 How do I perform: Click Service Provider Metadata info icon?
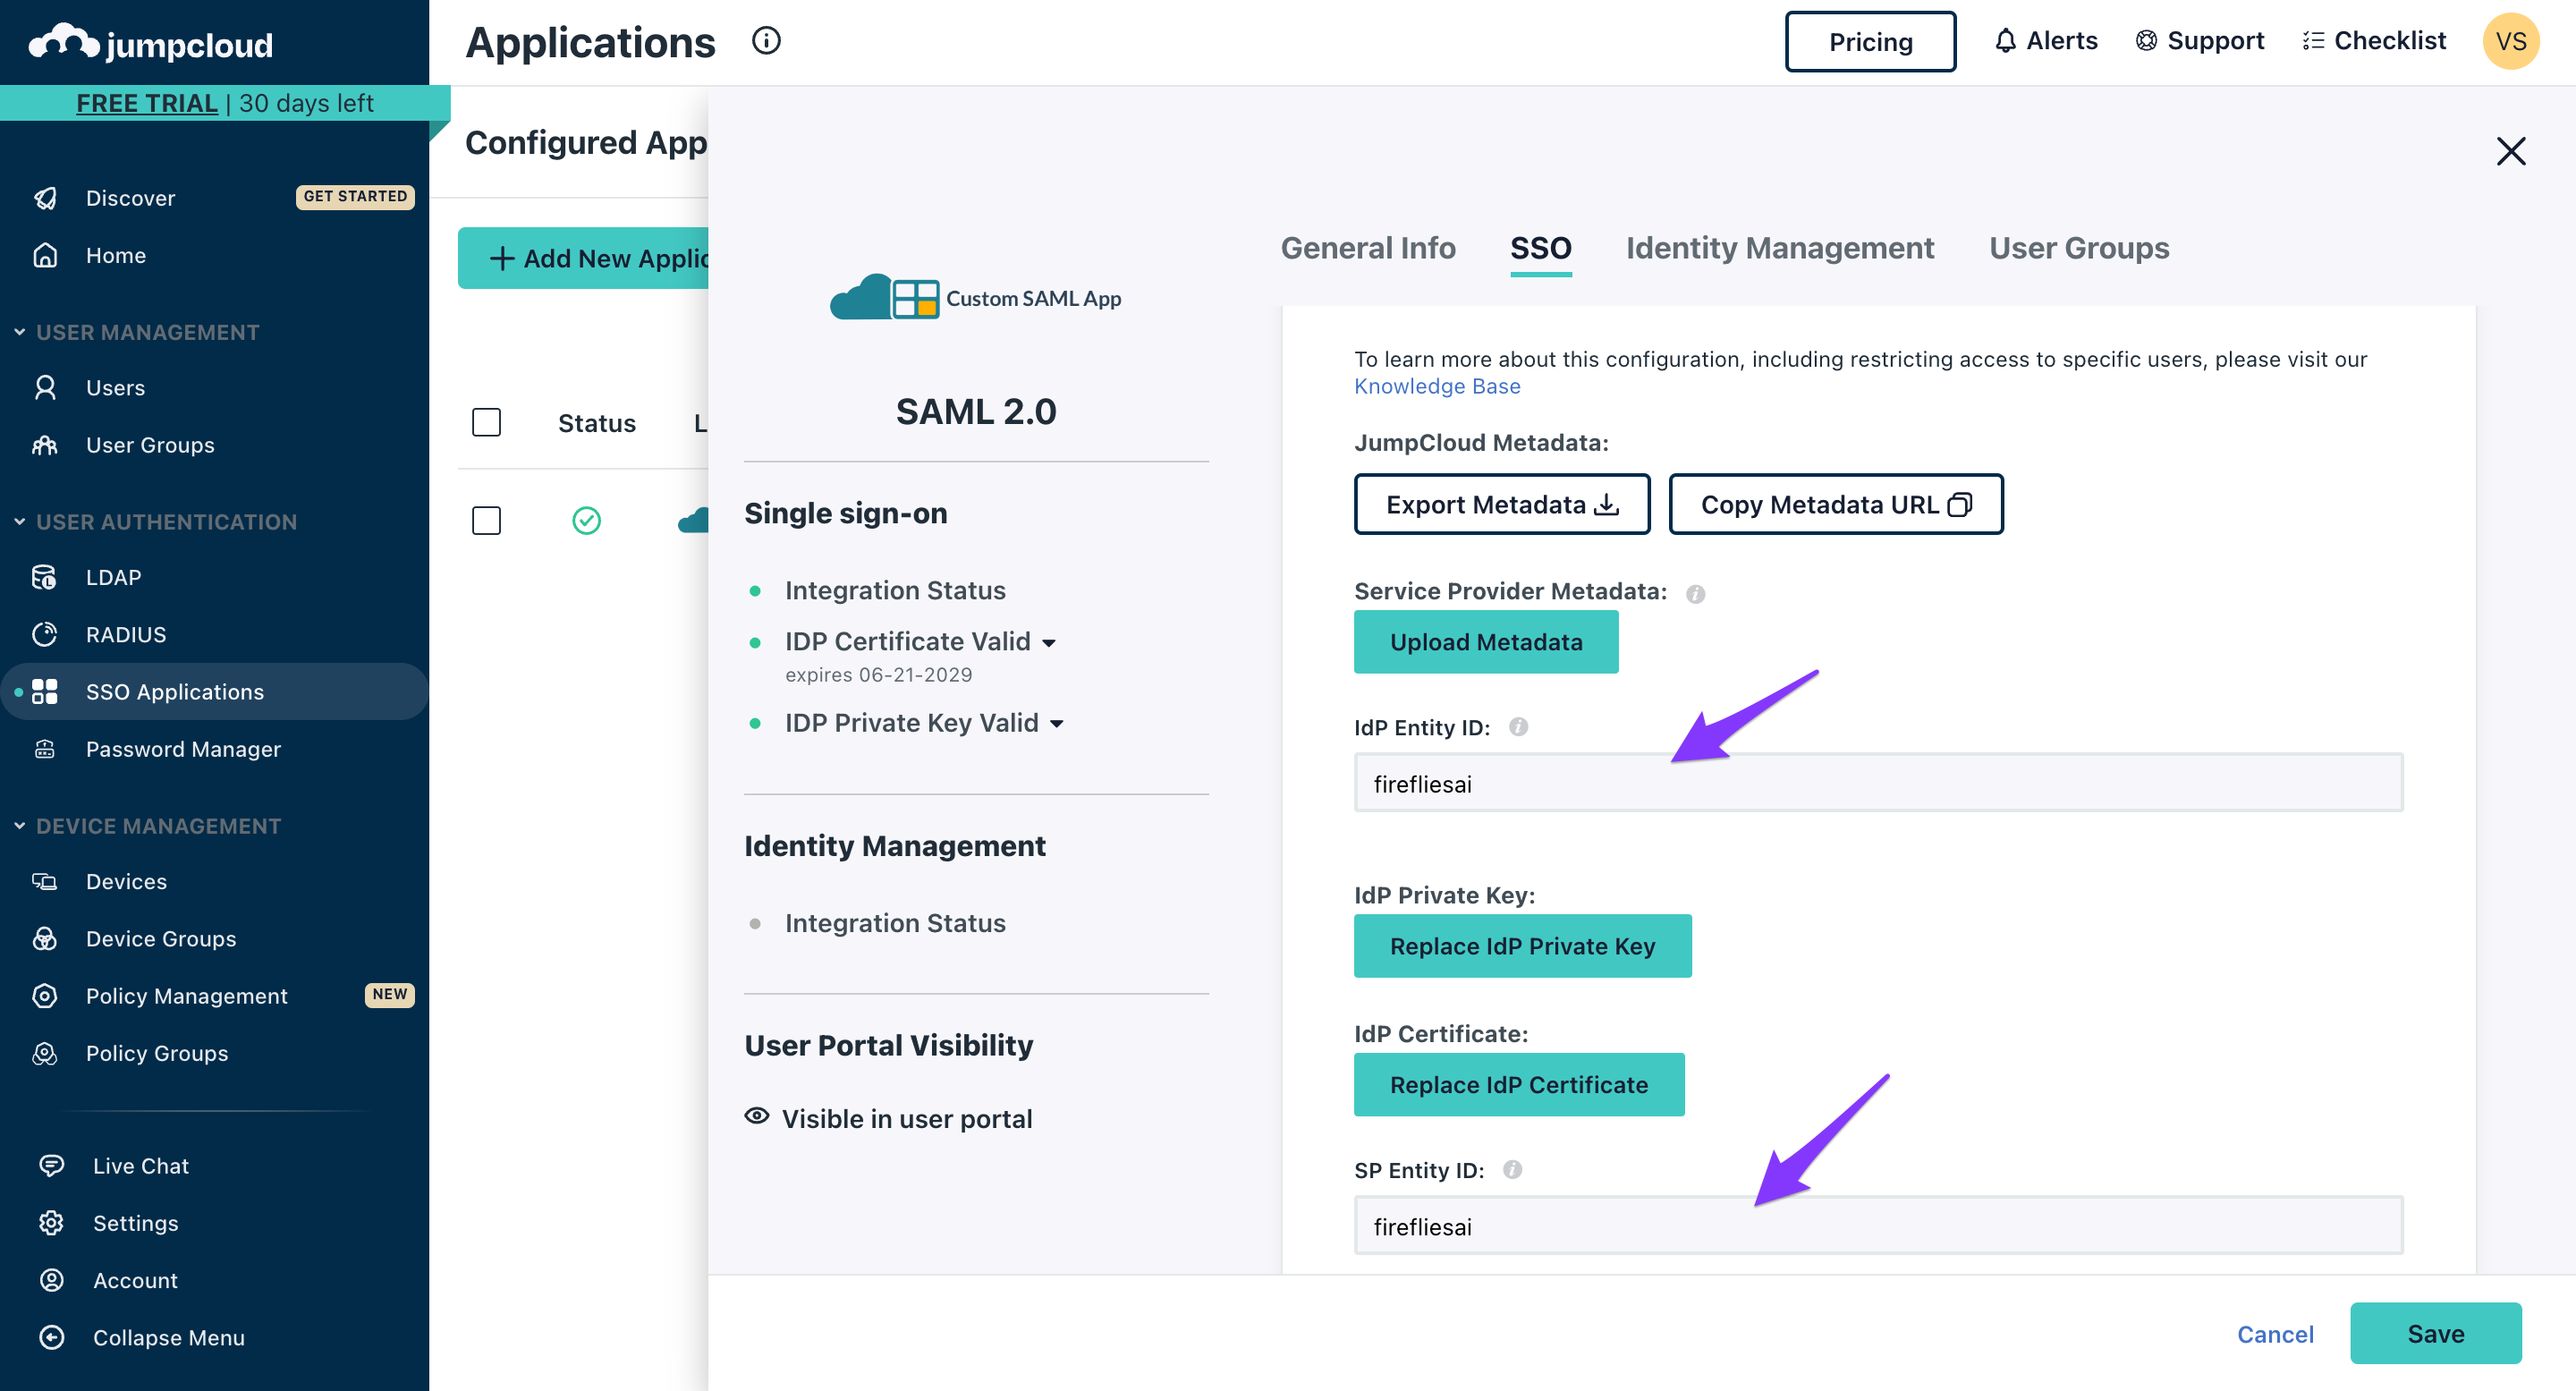pyautogui.click(x=1695, y=594)
